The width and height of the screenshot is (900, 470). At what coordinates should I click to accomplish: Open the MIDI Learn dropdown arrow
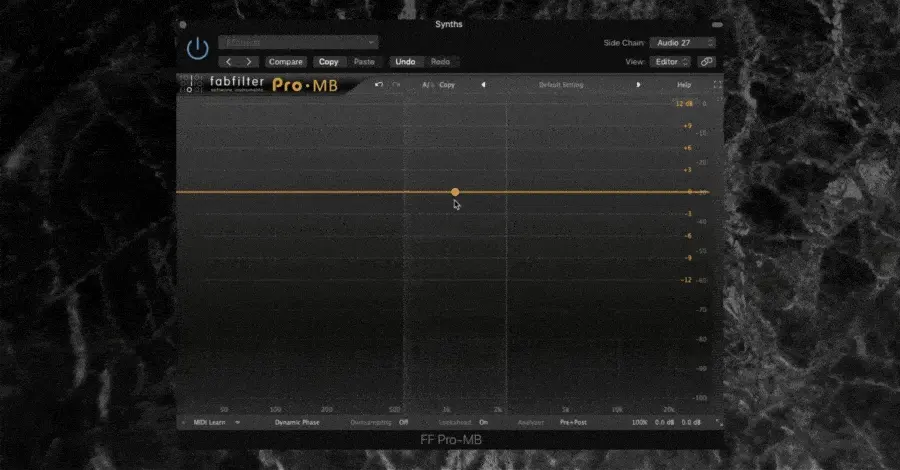[237, 422]
